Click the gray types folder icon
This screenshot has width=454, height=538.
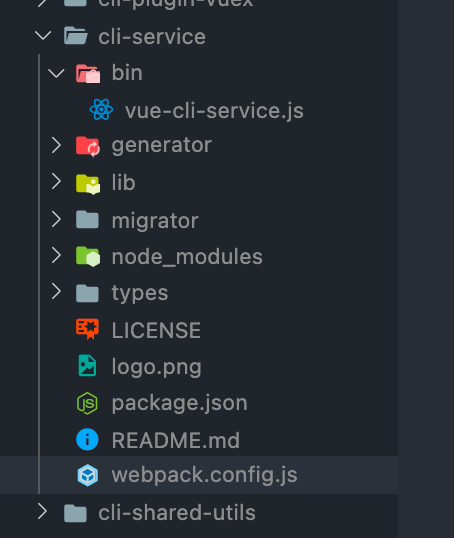(x=87, y=293)
